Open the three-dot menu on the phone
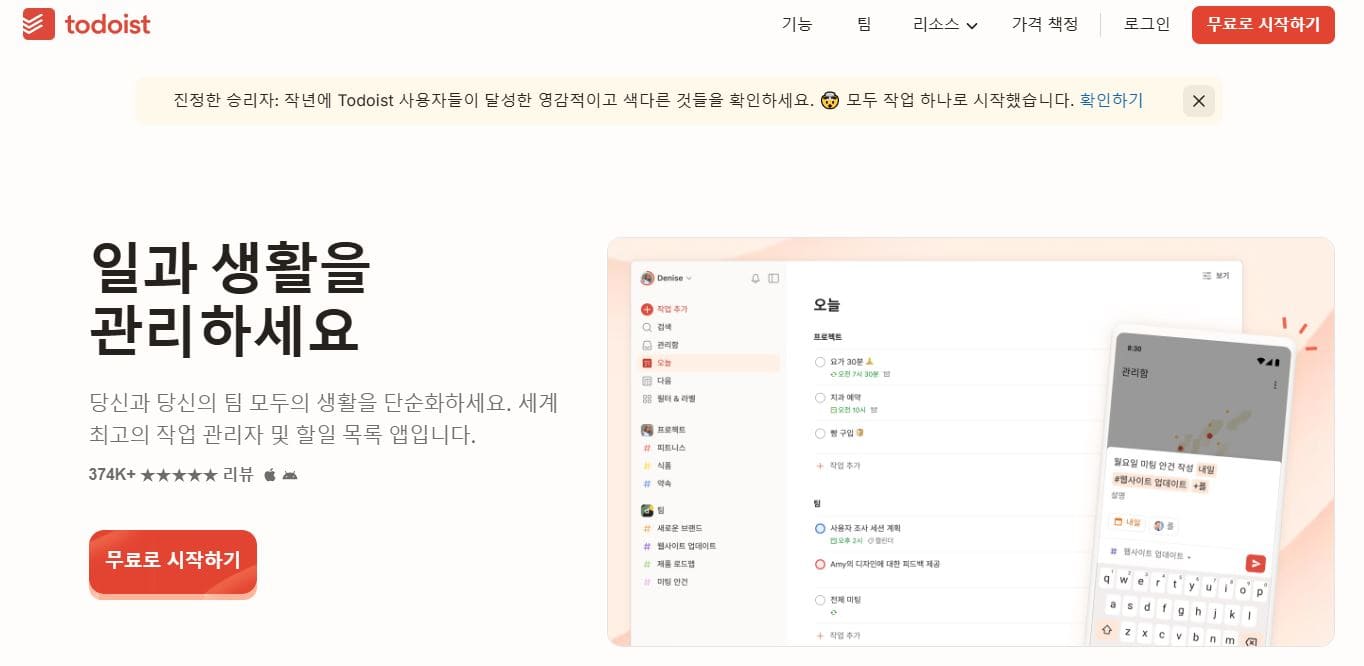1364x666 pixels. 1274,385
